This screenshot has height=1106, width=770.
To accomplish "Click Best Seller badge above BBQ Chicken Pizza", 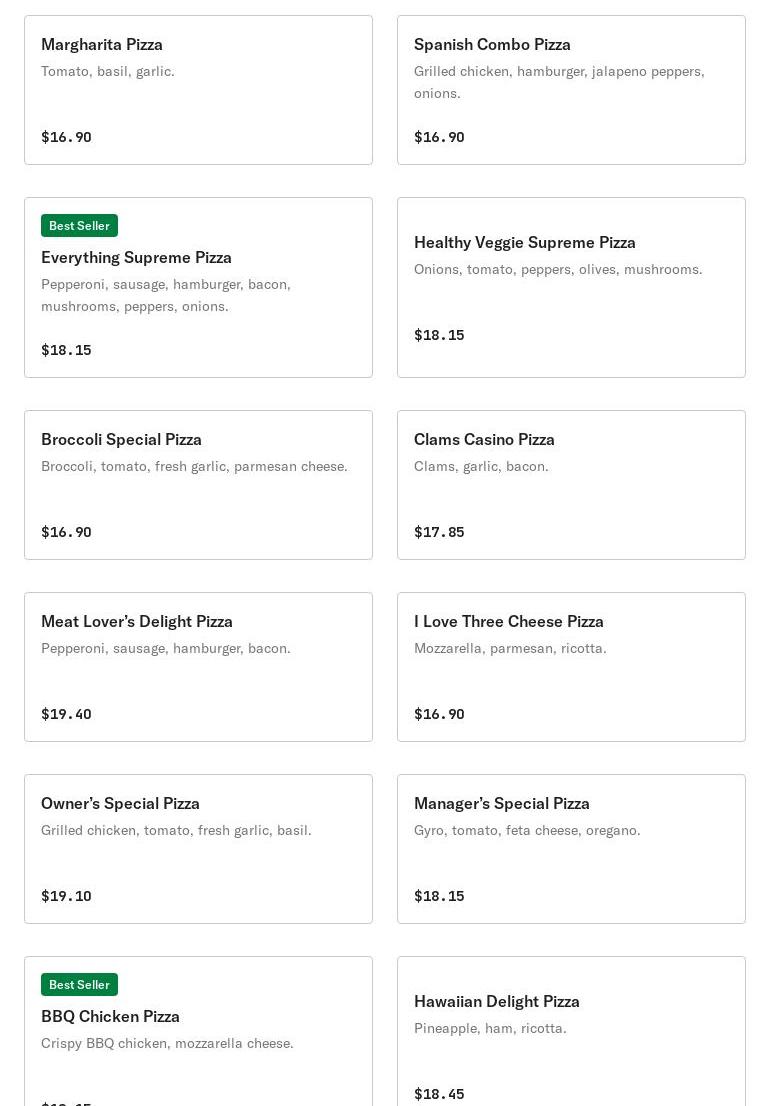I will tap(79, 985).
